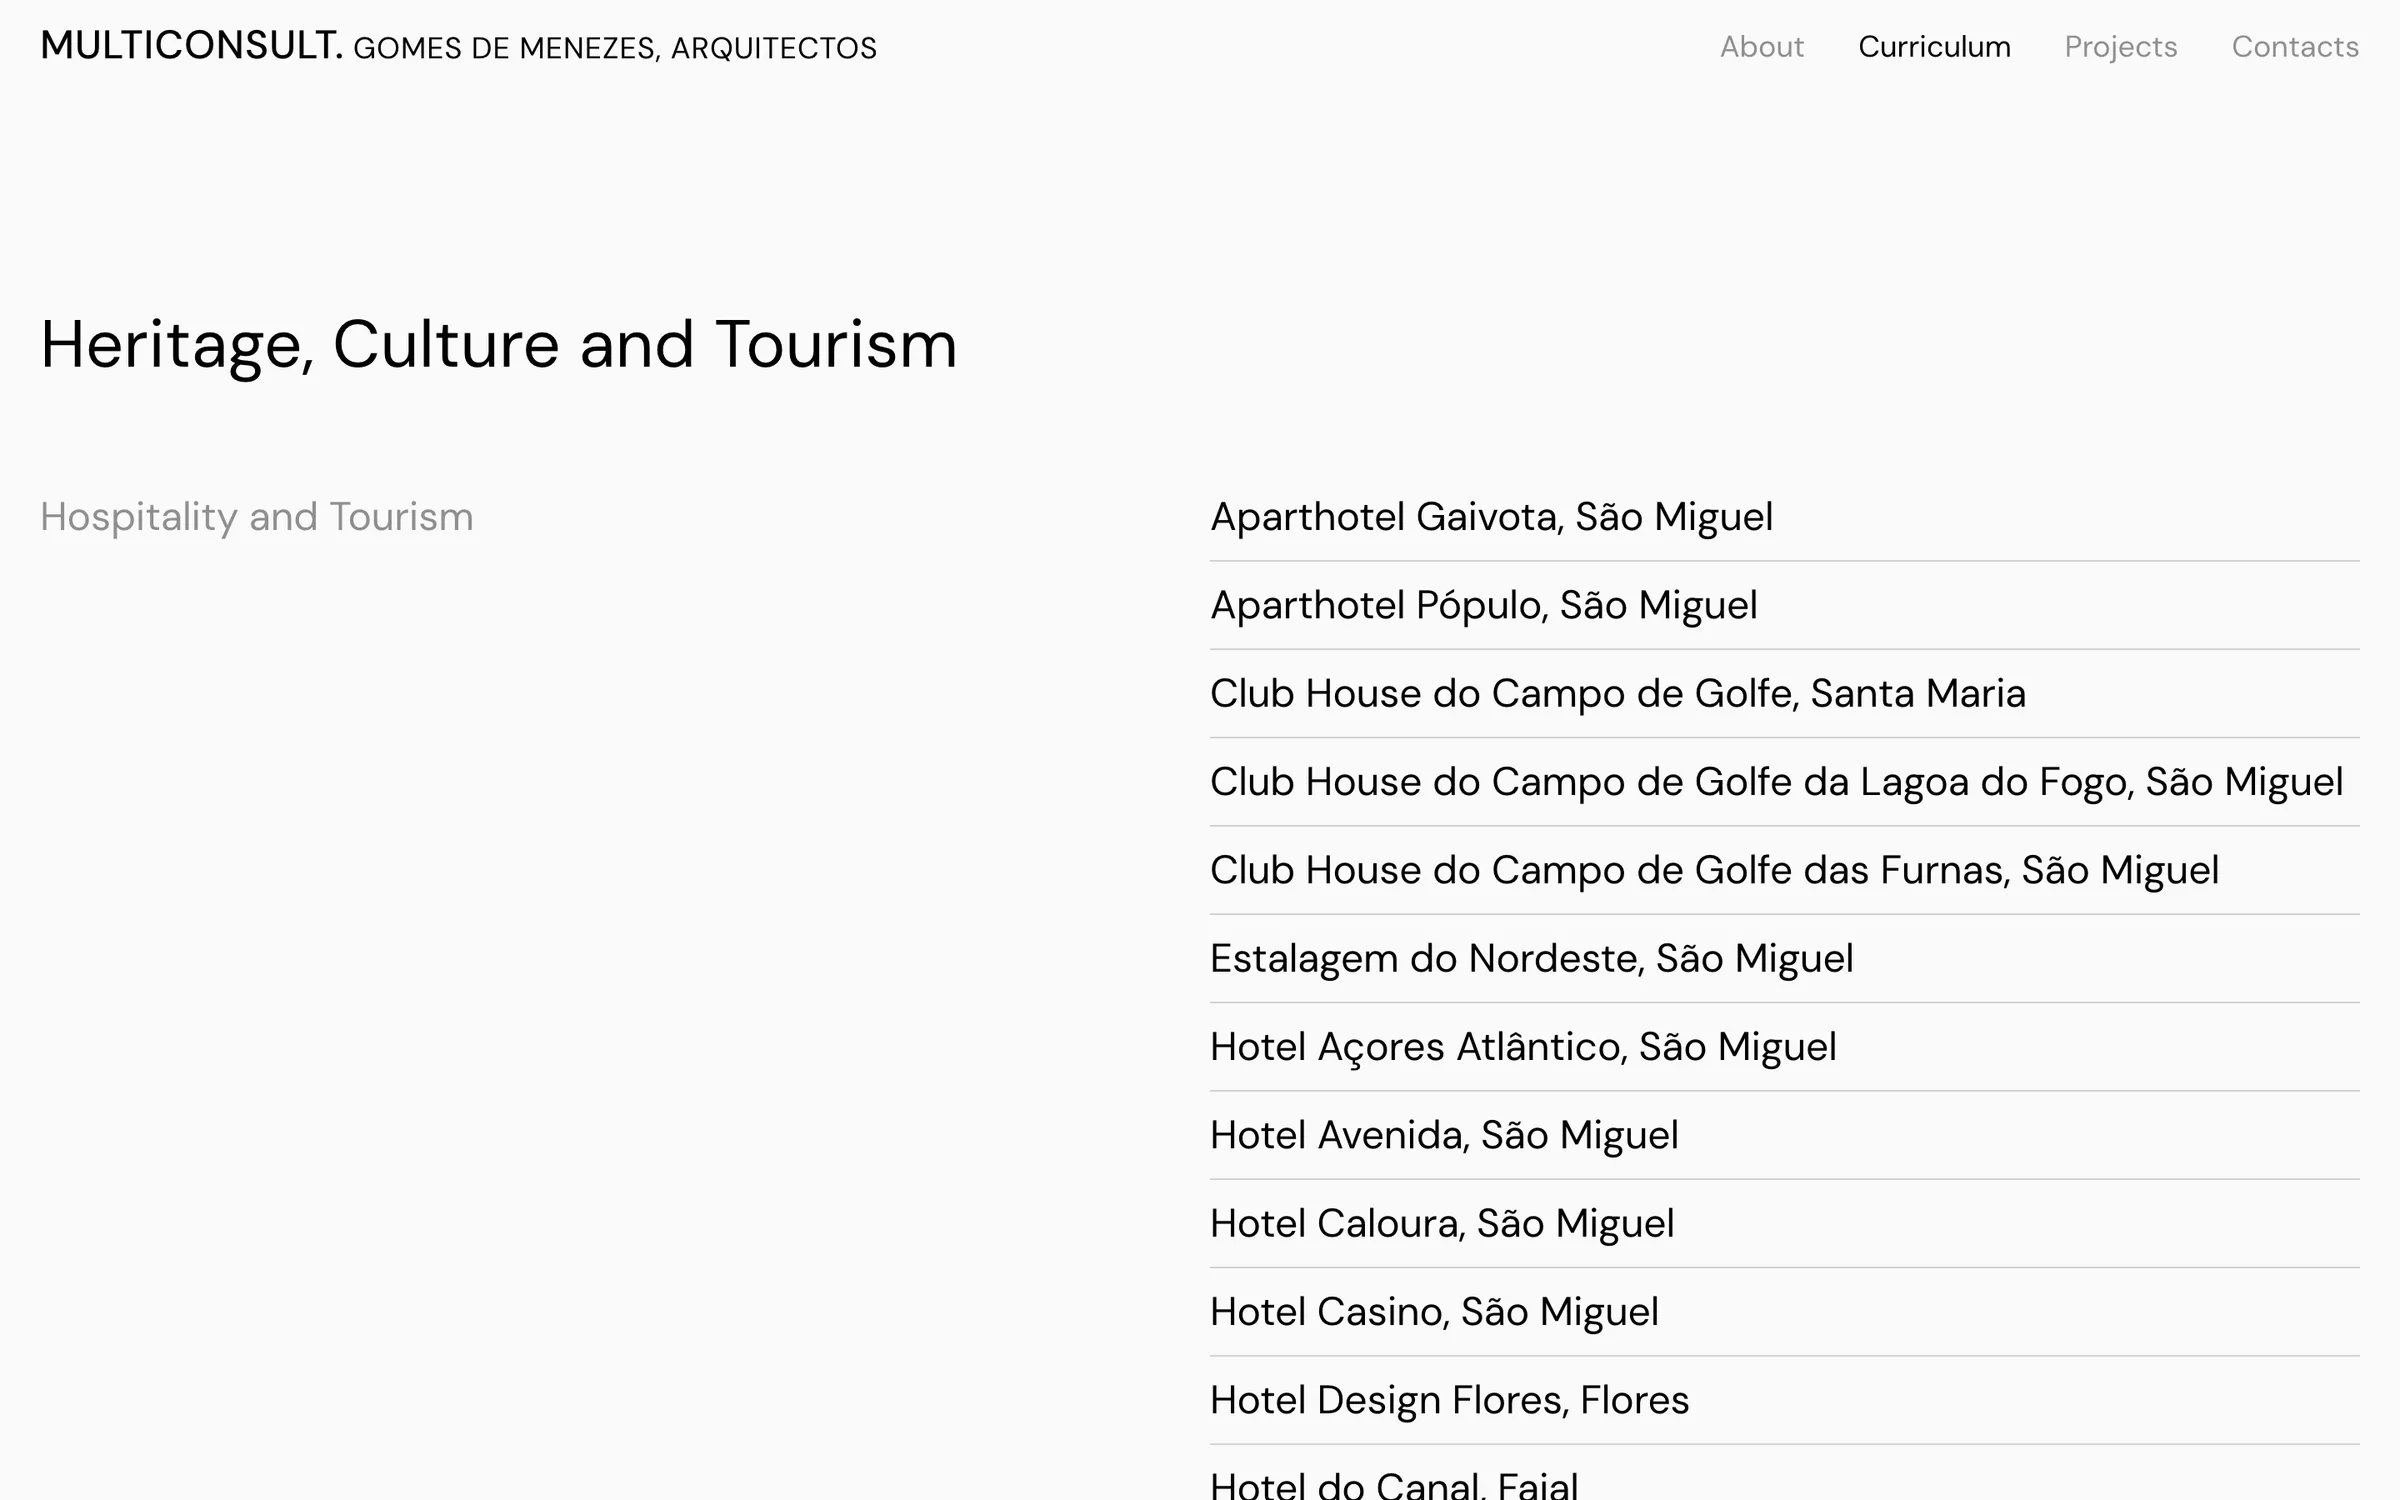Navigate to Contacts
This screenshot has width=2400, height=1500.
click(x=2294, y=47)
